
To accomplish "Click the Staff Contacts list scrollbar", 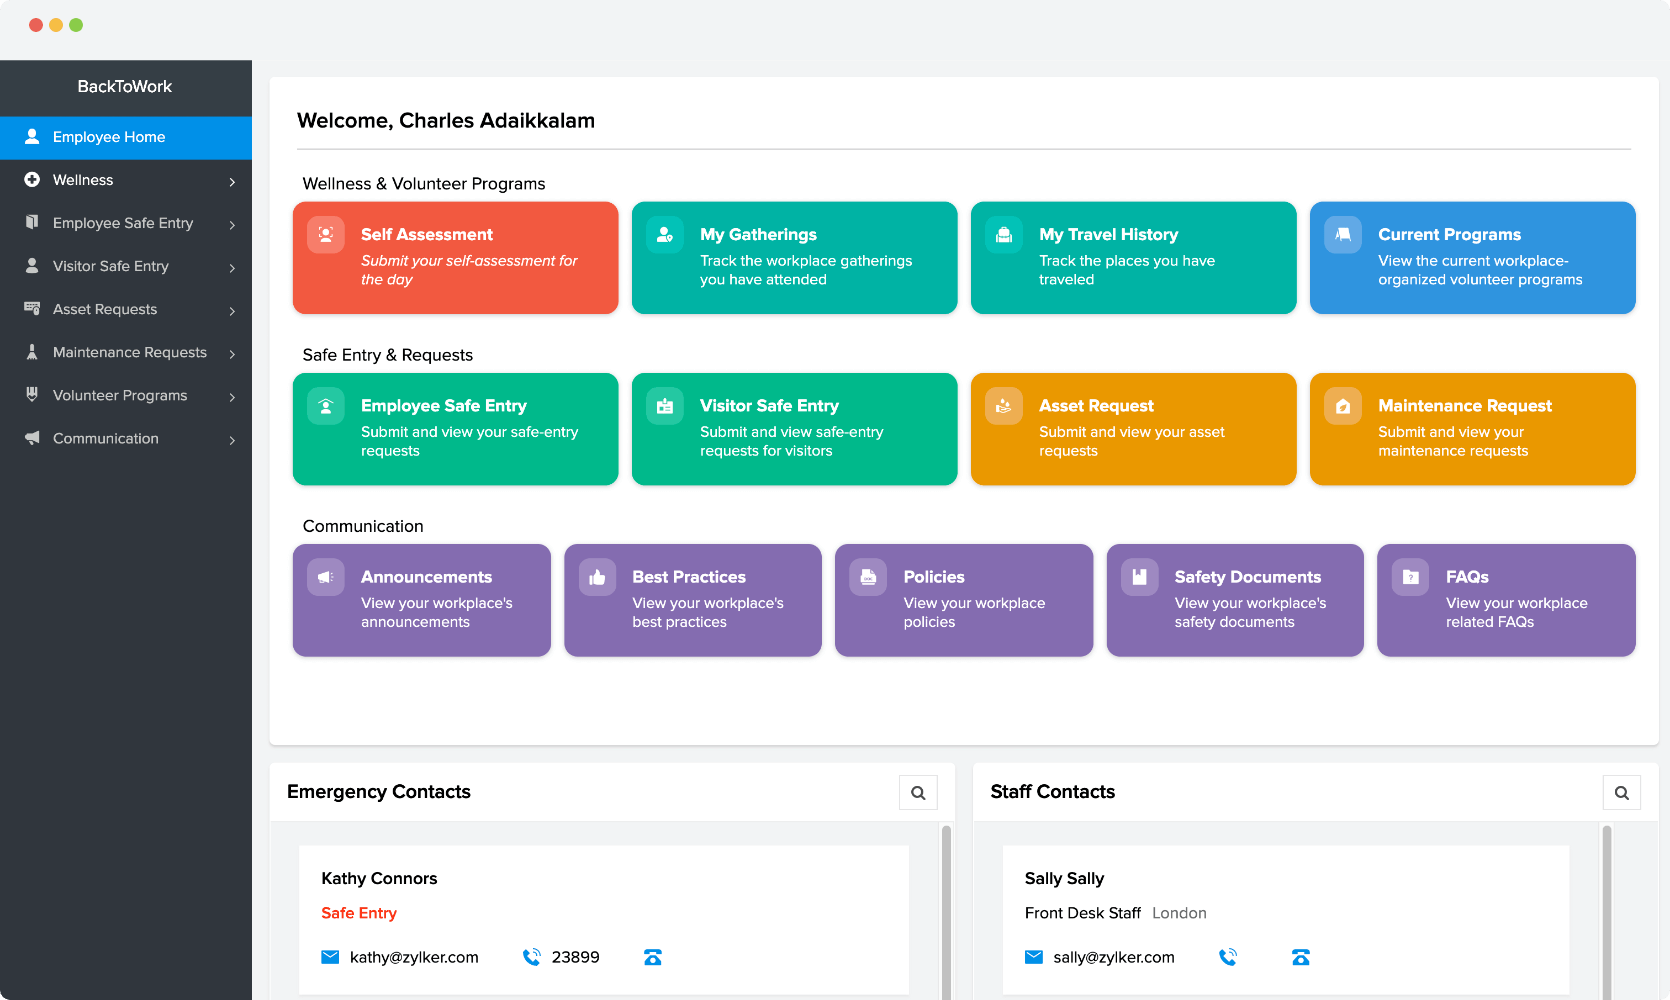I will [x=1607, y=912].
